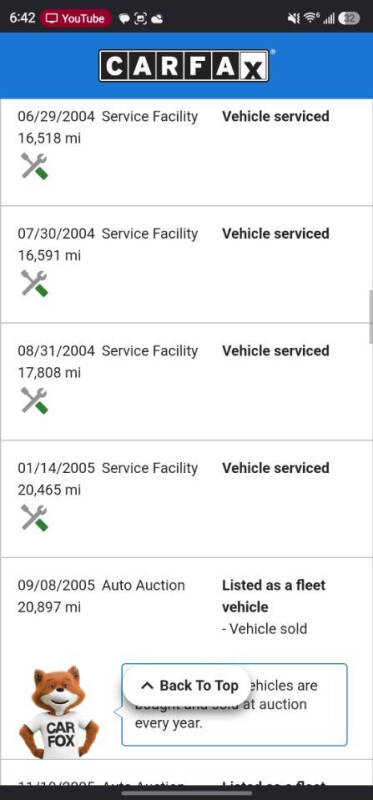Image resolution: width=373 pixels, height=800 pixels.
Task: Click wrench icon under 08/31/2004 service record
Action: coord(34,401)
